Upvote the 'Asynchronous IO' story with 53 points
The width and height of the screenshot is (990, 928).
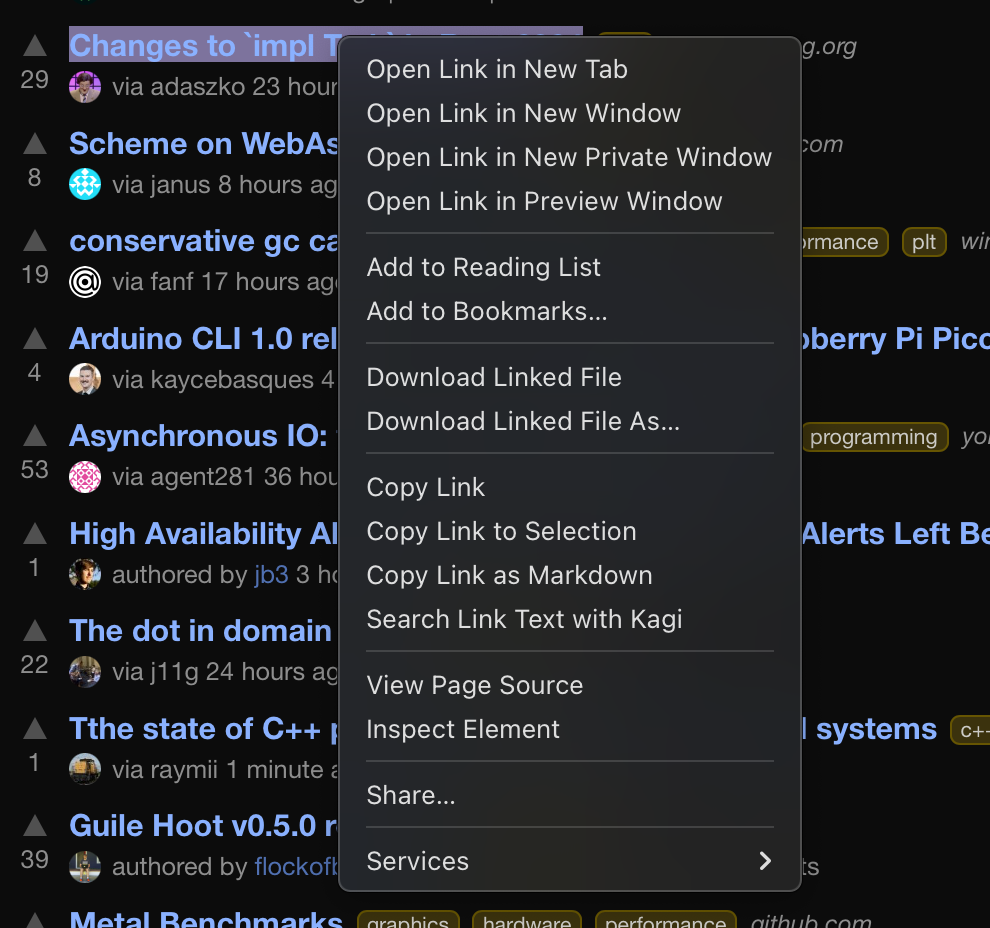[x=35, y=436]
